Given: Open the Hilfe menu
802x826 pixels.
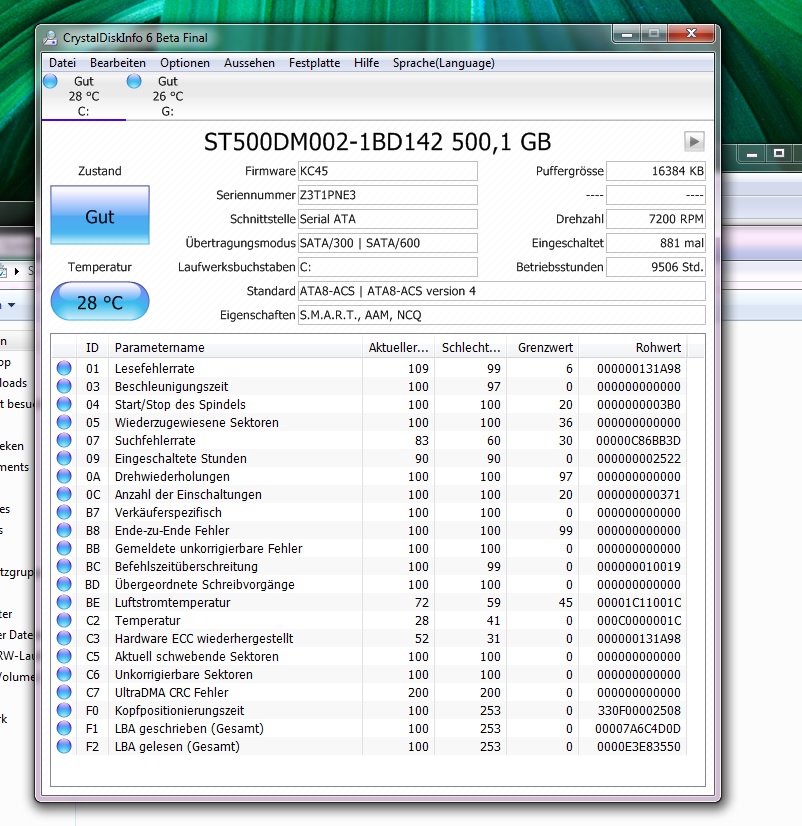Looking at the screenshot, I should pos(366,63).
